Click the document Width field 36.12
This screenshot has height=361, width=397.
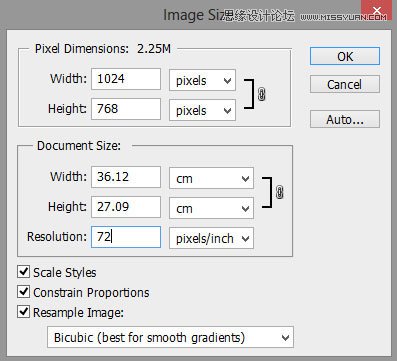coord(126,177)
